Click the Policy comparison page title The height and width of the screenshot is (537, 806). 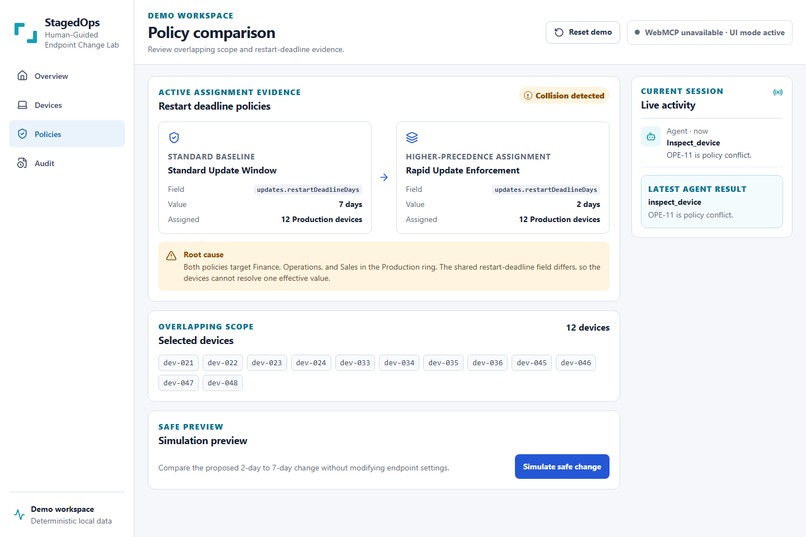(211, 32)
